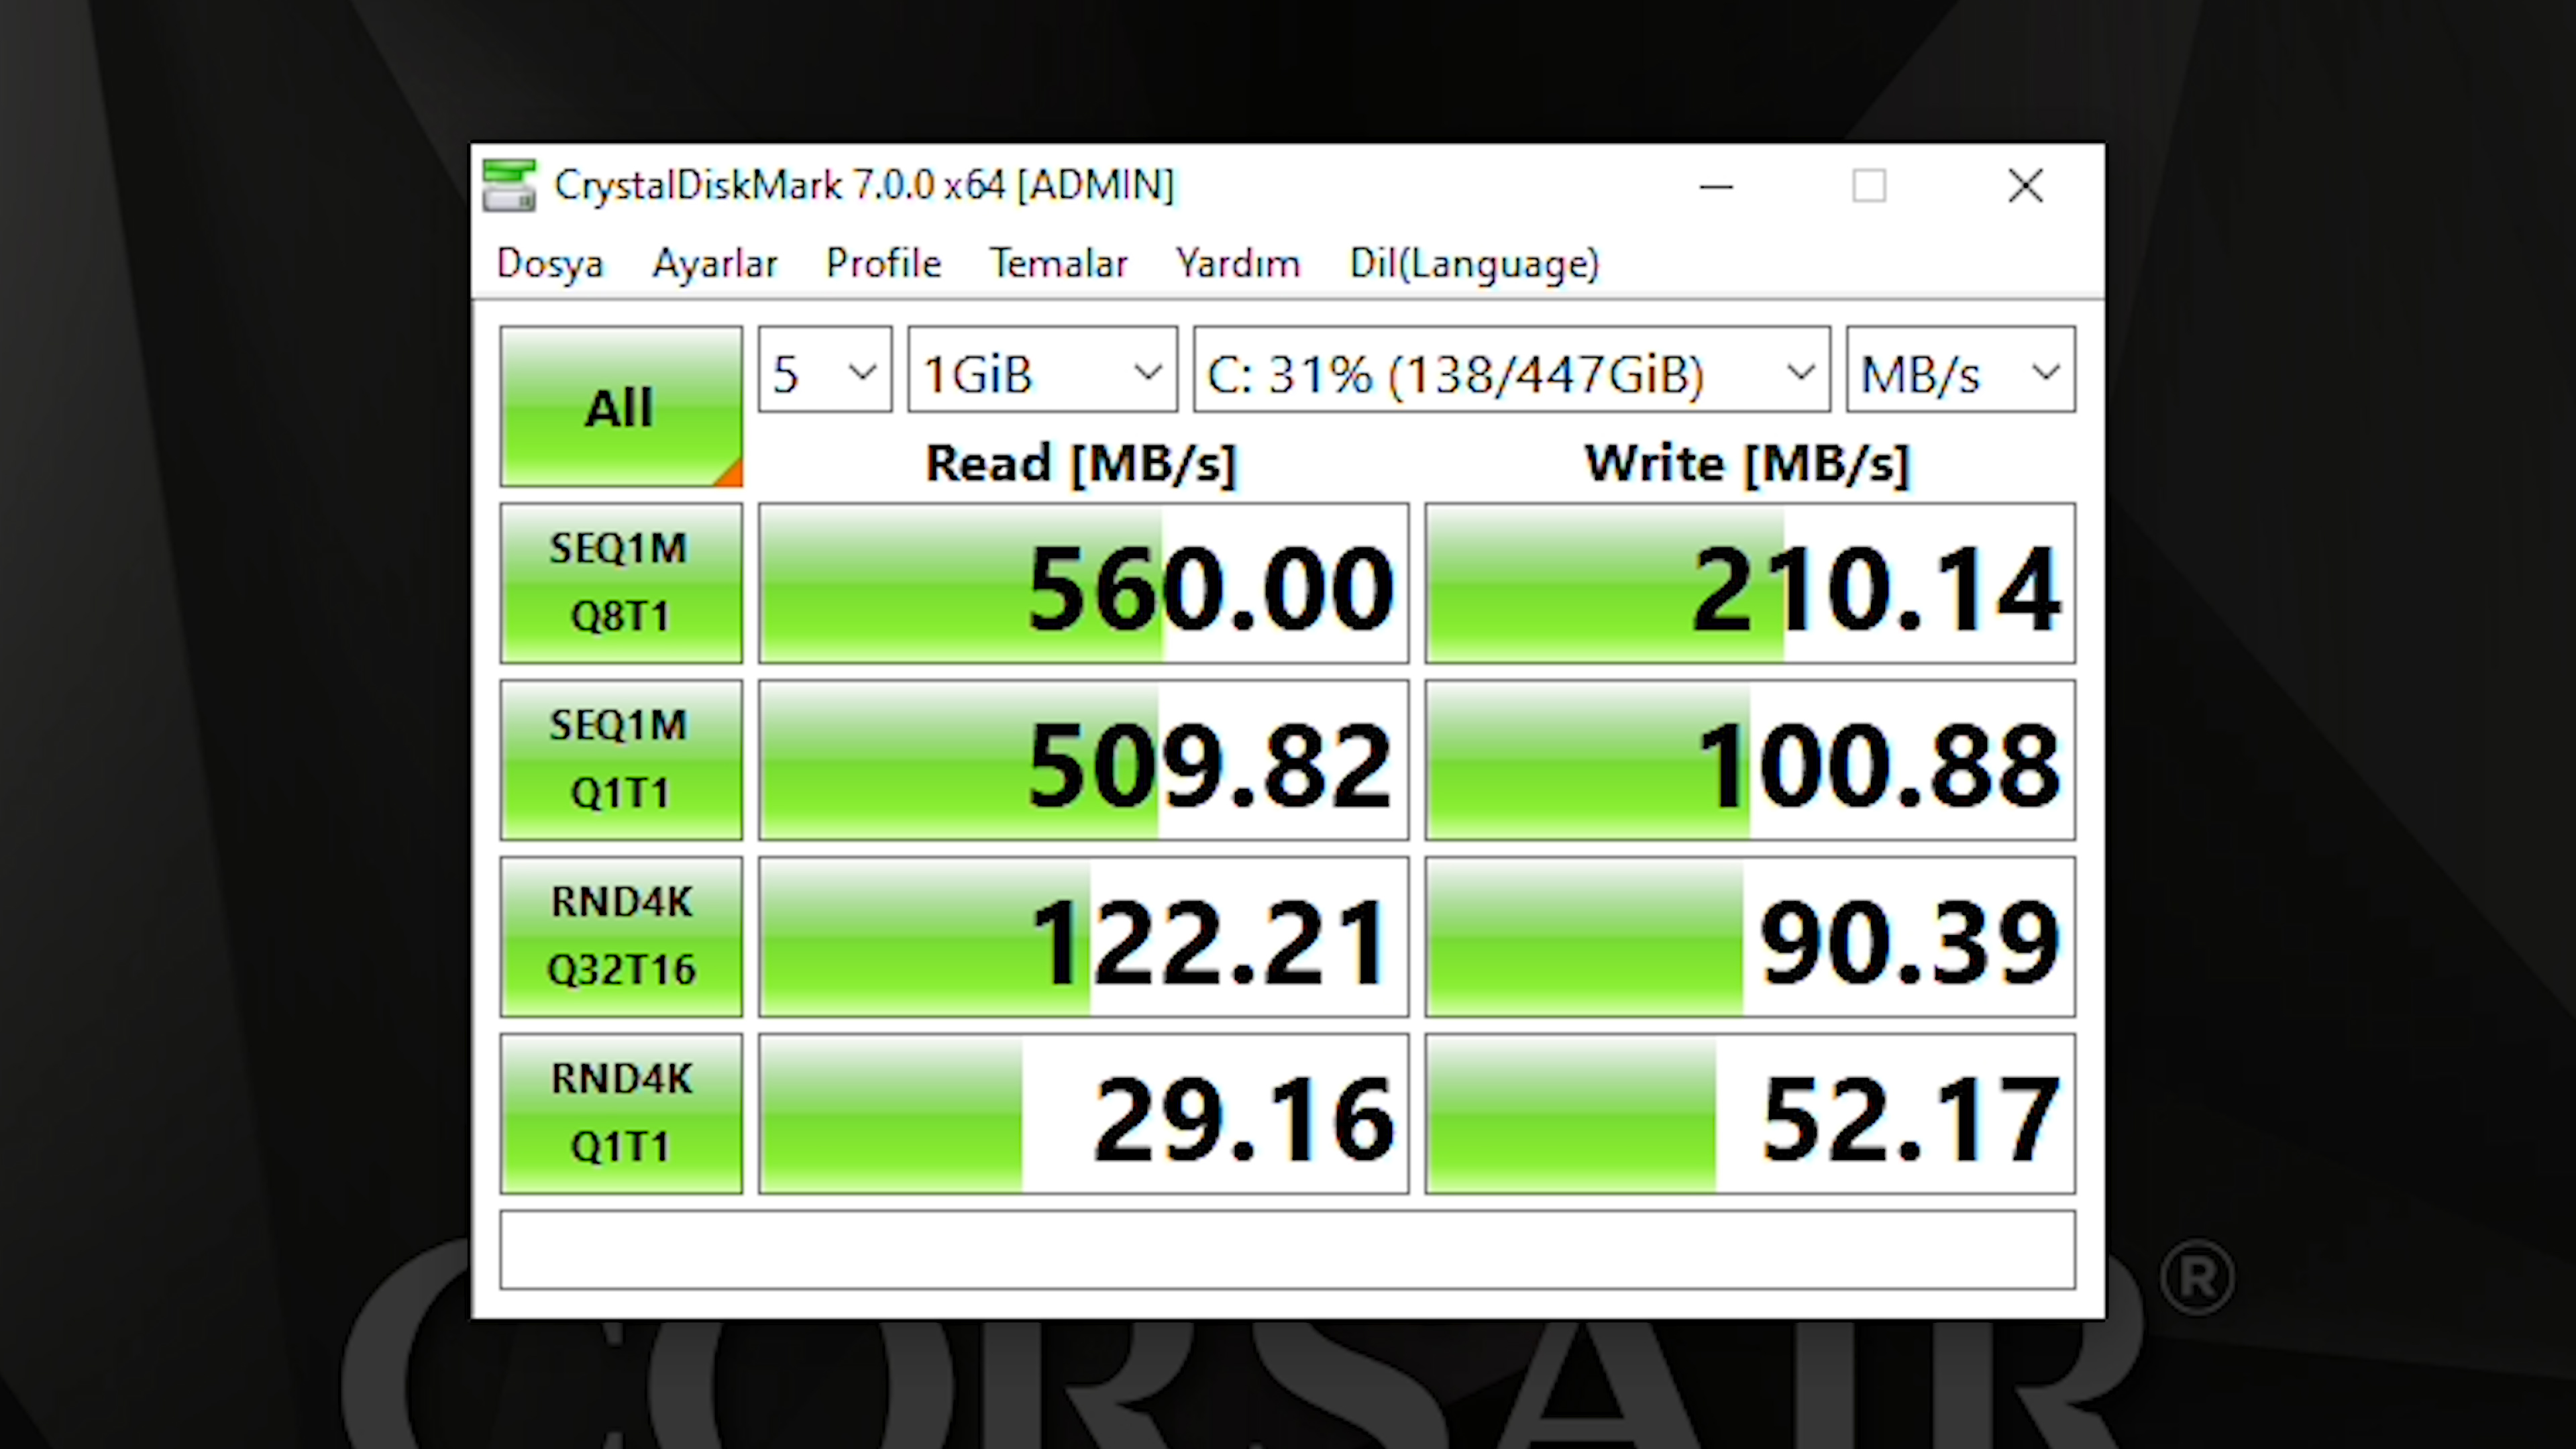Click the 52.17 write result cell

coord(1750,1113)
